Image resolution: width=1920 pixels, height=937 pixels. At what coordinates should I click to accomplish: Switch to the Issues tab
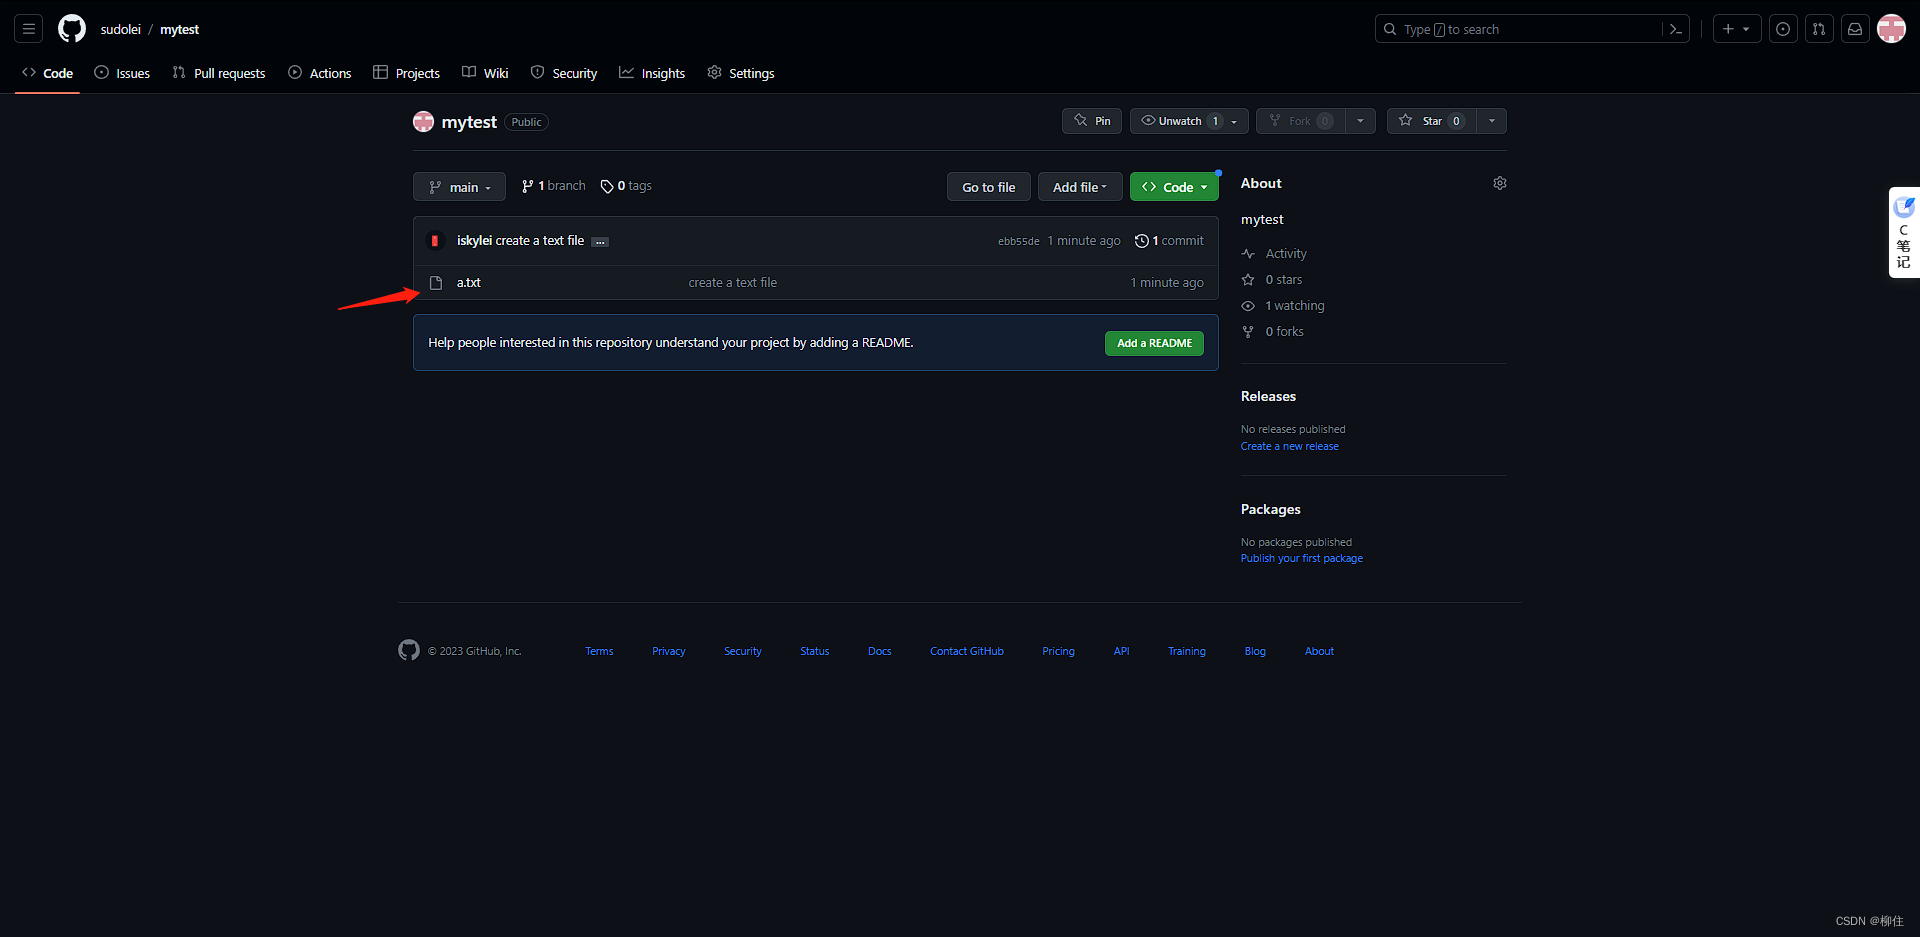point(122,73)
